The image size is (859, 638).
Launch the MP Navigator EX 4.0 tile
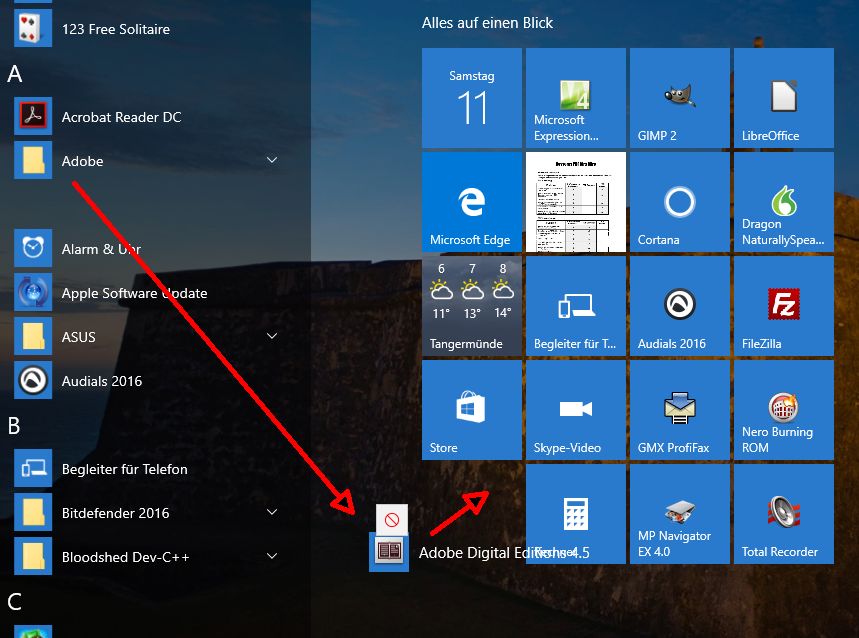680,514
